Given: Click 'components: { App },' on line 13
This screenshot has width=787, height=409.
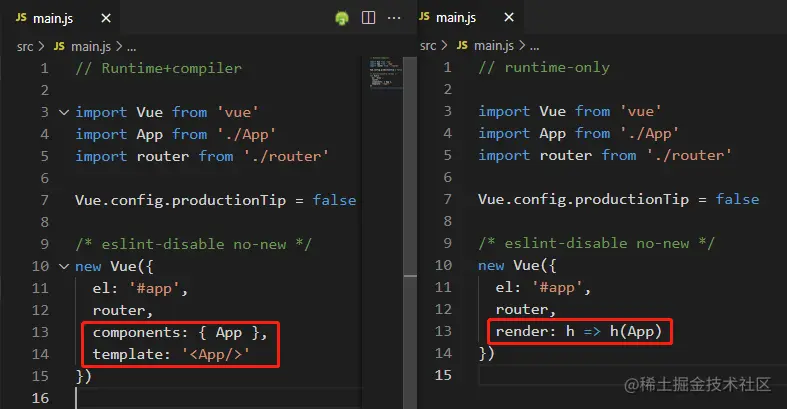Looking at the screenshot, I should 180,332.
